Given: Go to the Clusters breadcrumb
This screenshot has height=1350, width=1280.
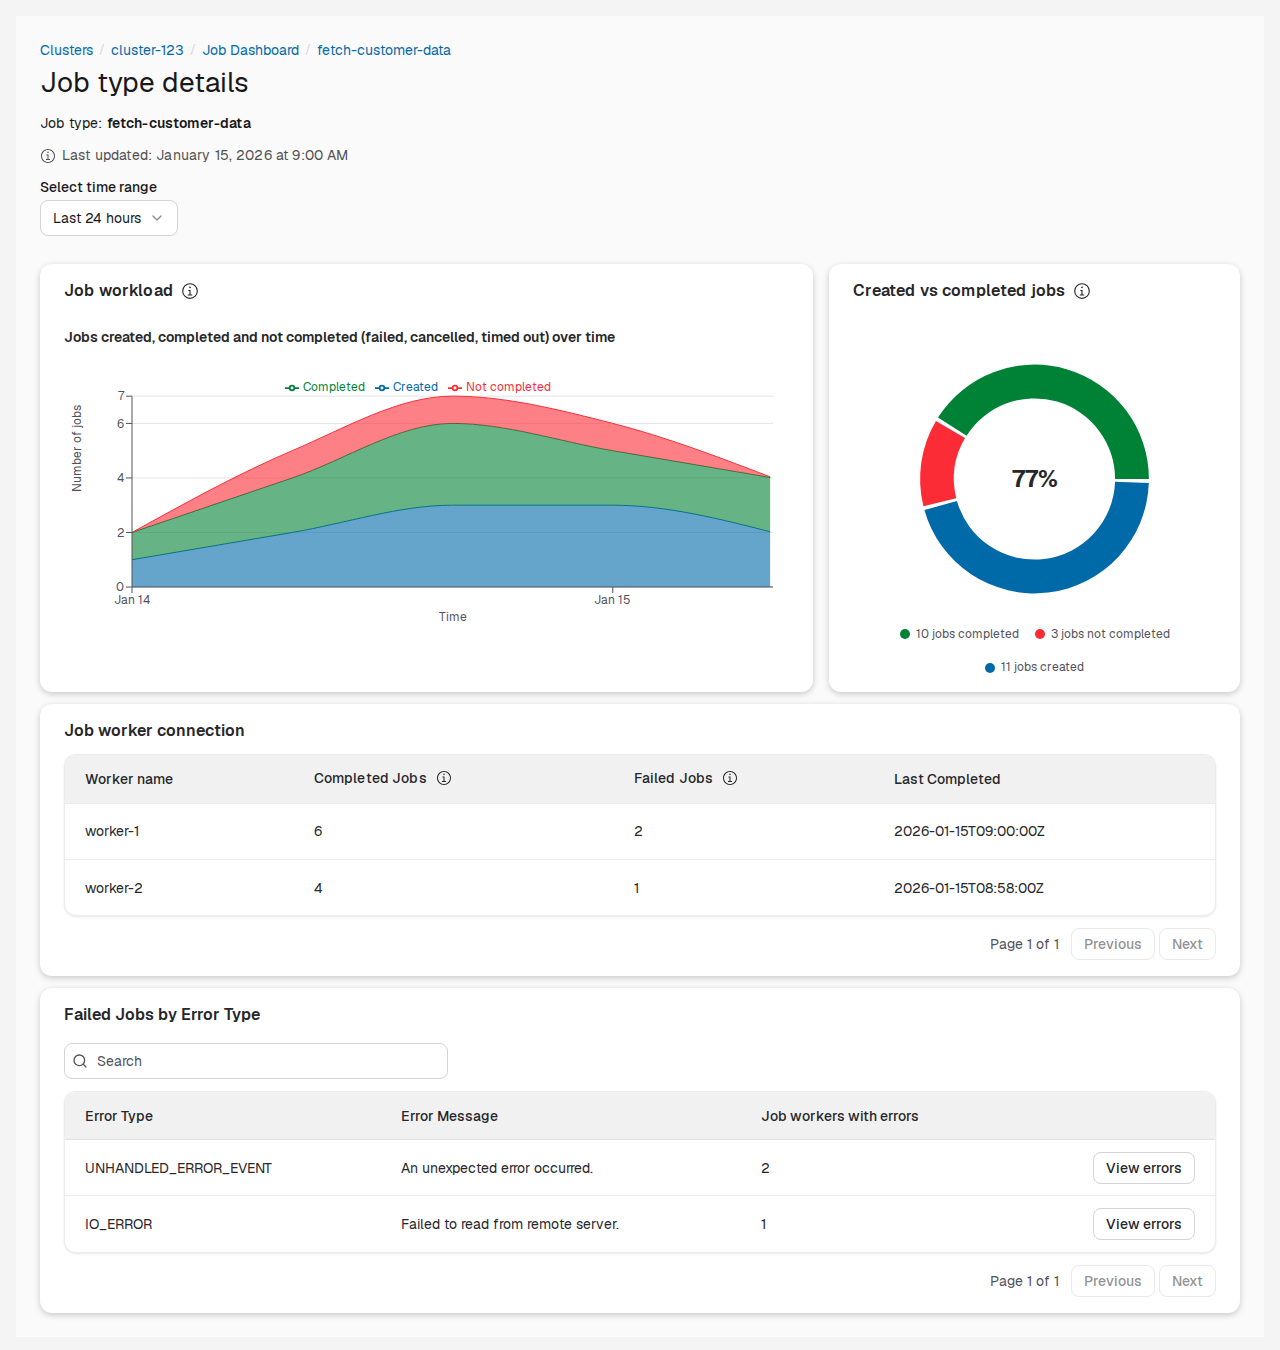Looking at the screenshot, I should click(x=67, y=50).
